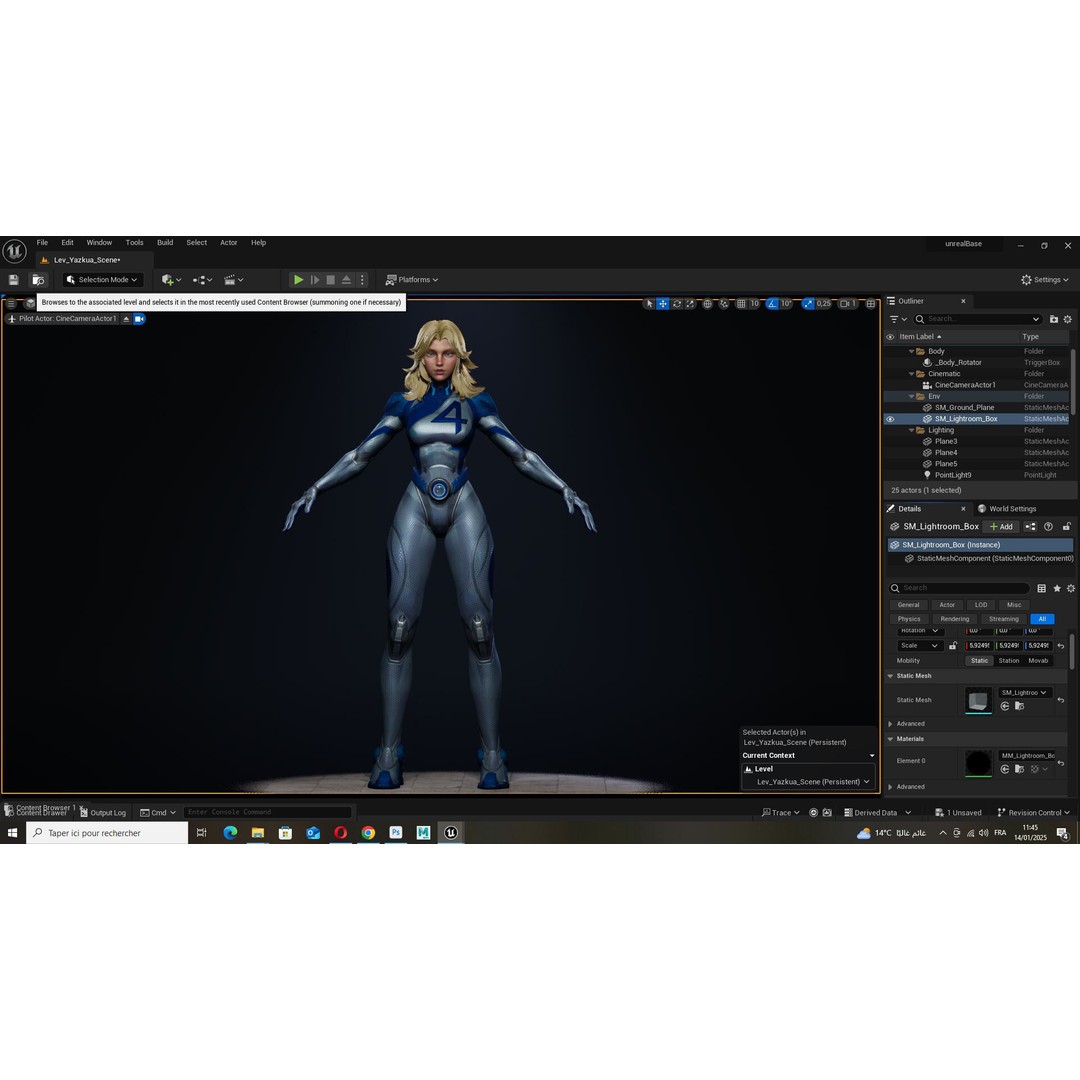Toggle the Scale lock ratio icon
The height and width of the screenshot is (1080, 1080).
pyautogui.click(x=953, y=646)
